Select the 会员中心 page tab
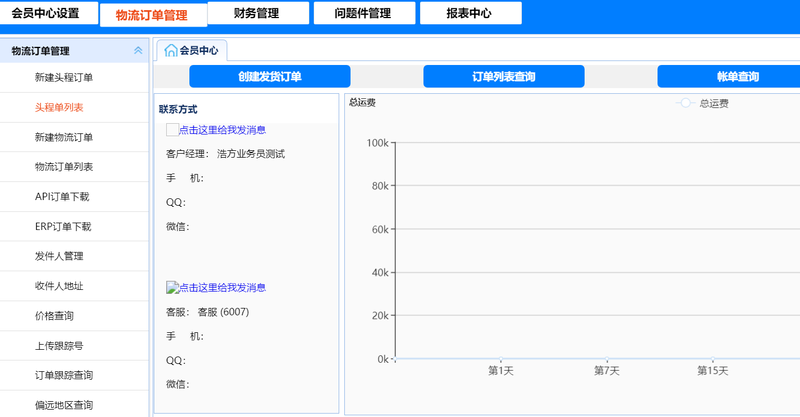Image resolution: width=800 pixels, height=417 pixels. (192, 51)
